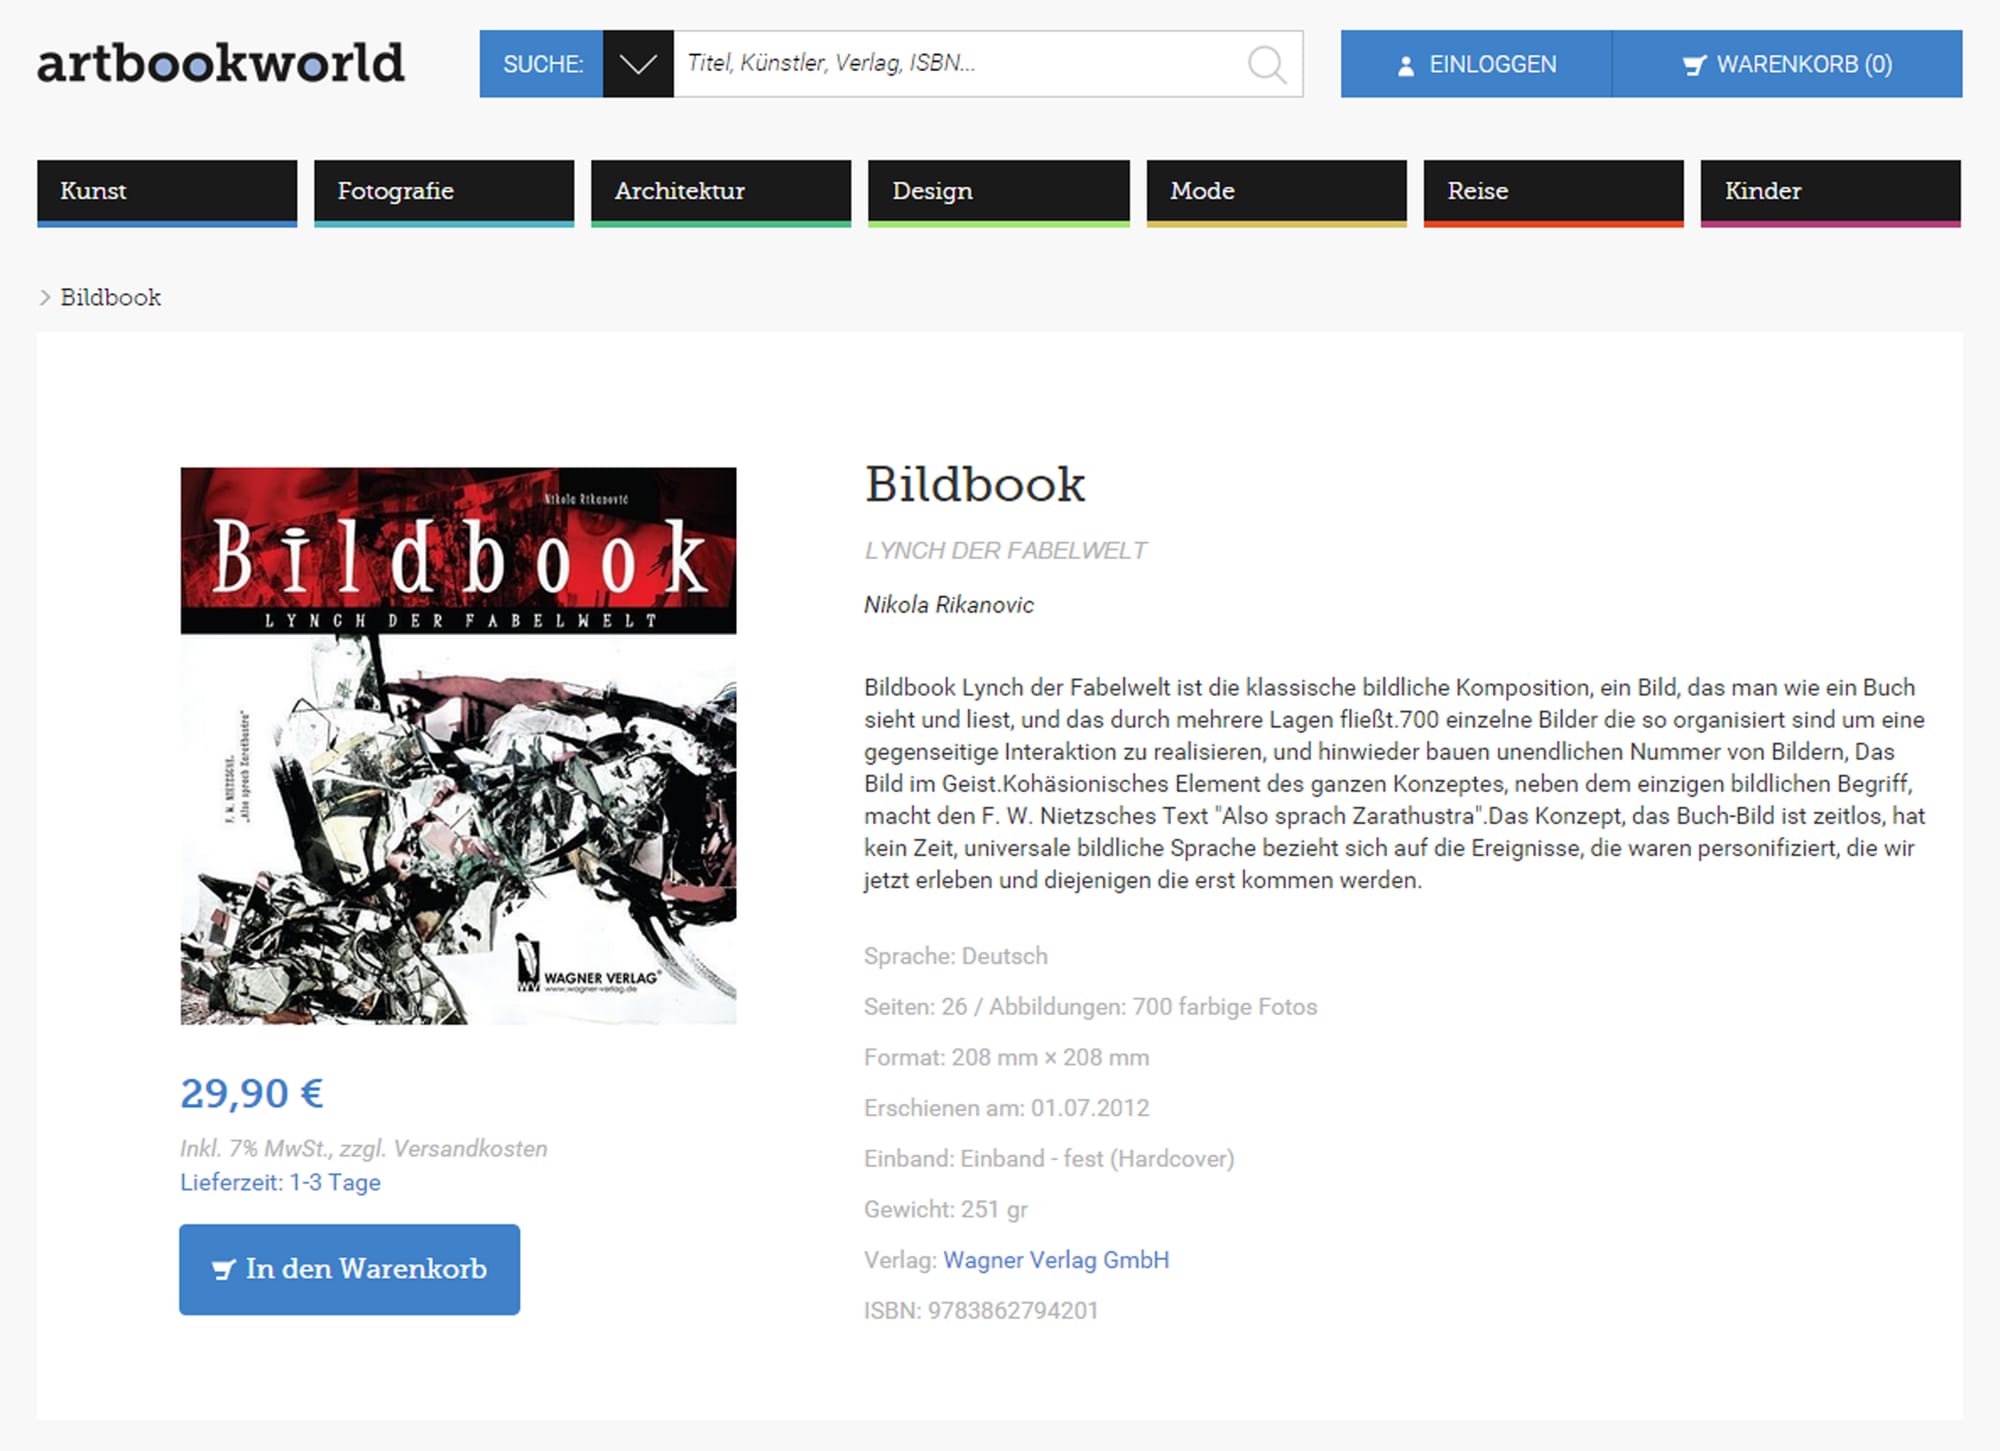
Task: Open the Kinder category
Action: pyautogui.click(x=1829, y=191)
